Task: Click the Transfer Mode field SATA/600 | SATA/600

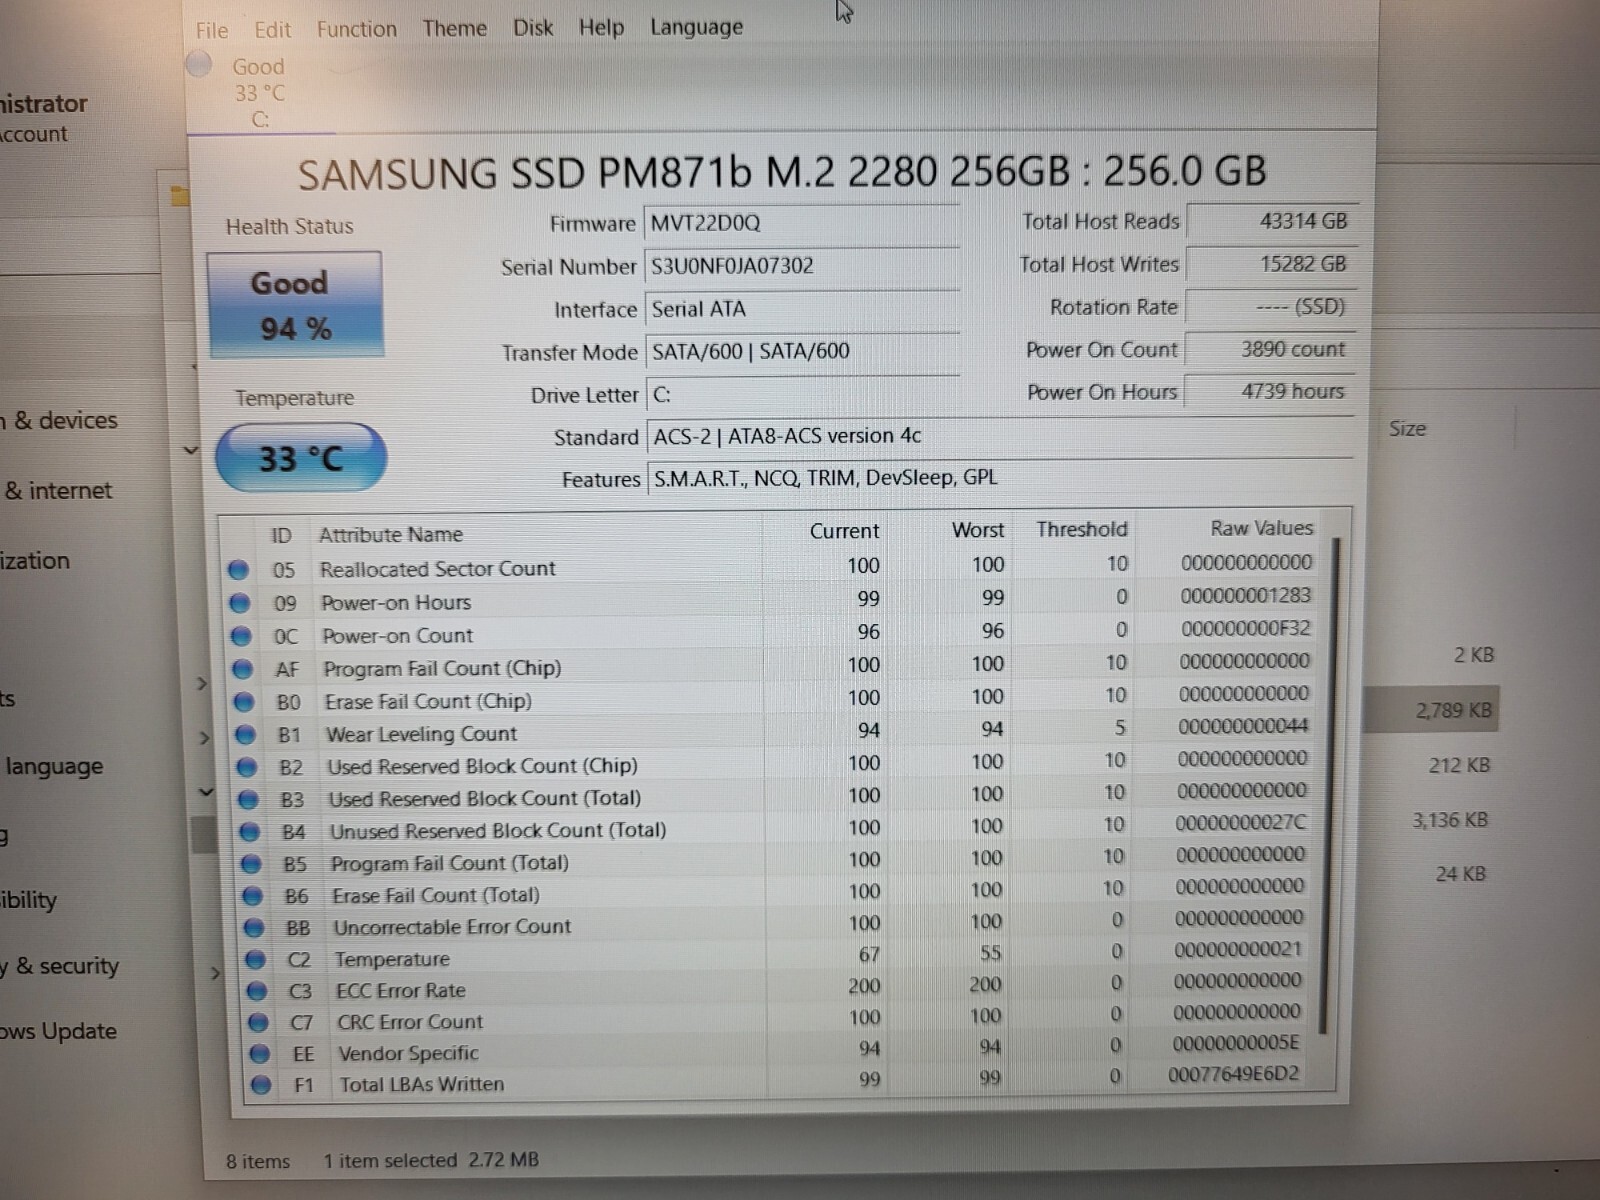Action: point(803,352)
